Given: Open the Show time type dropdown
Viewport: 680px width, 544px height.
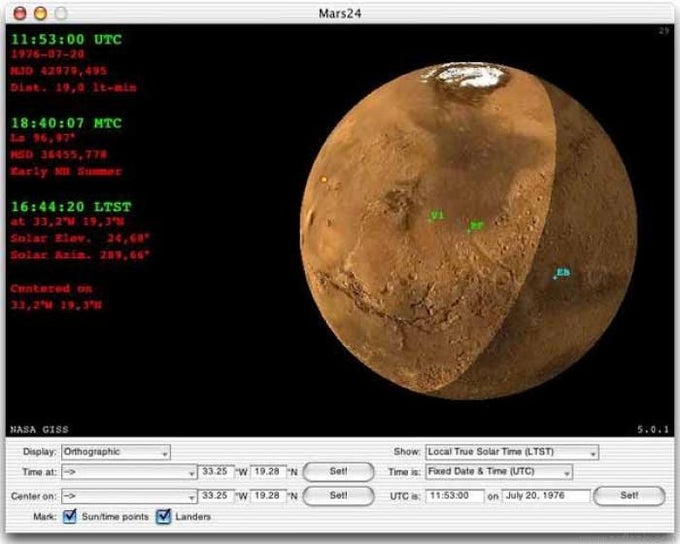Looking at the screenshot, I should 512,452.
